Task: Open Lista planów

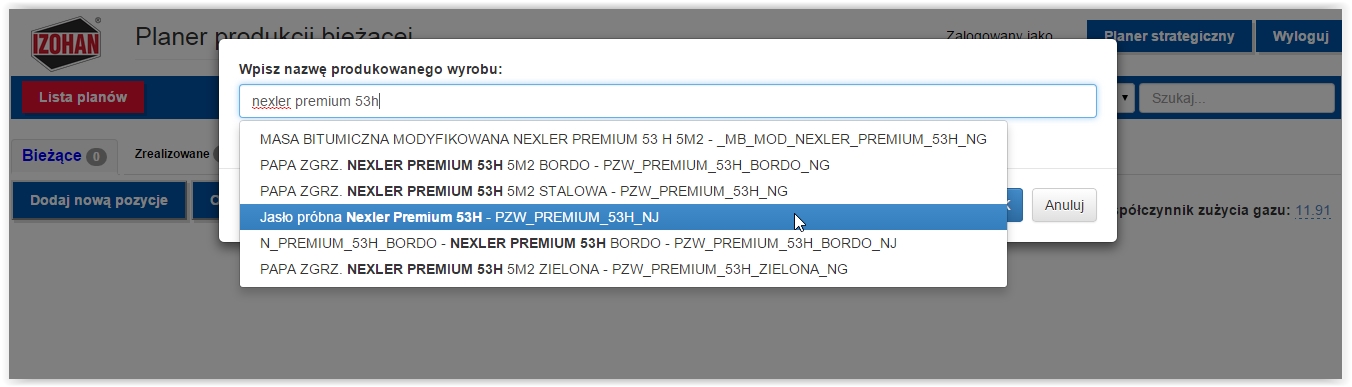Action: click(83, 97)
